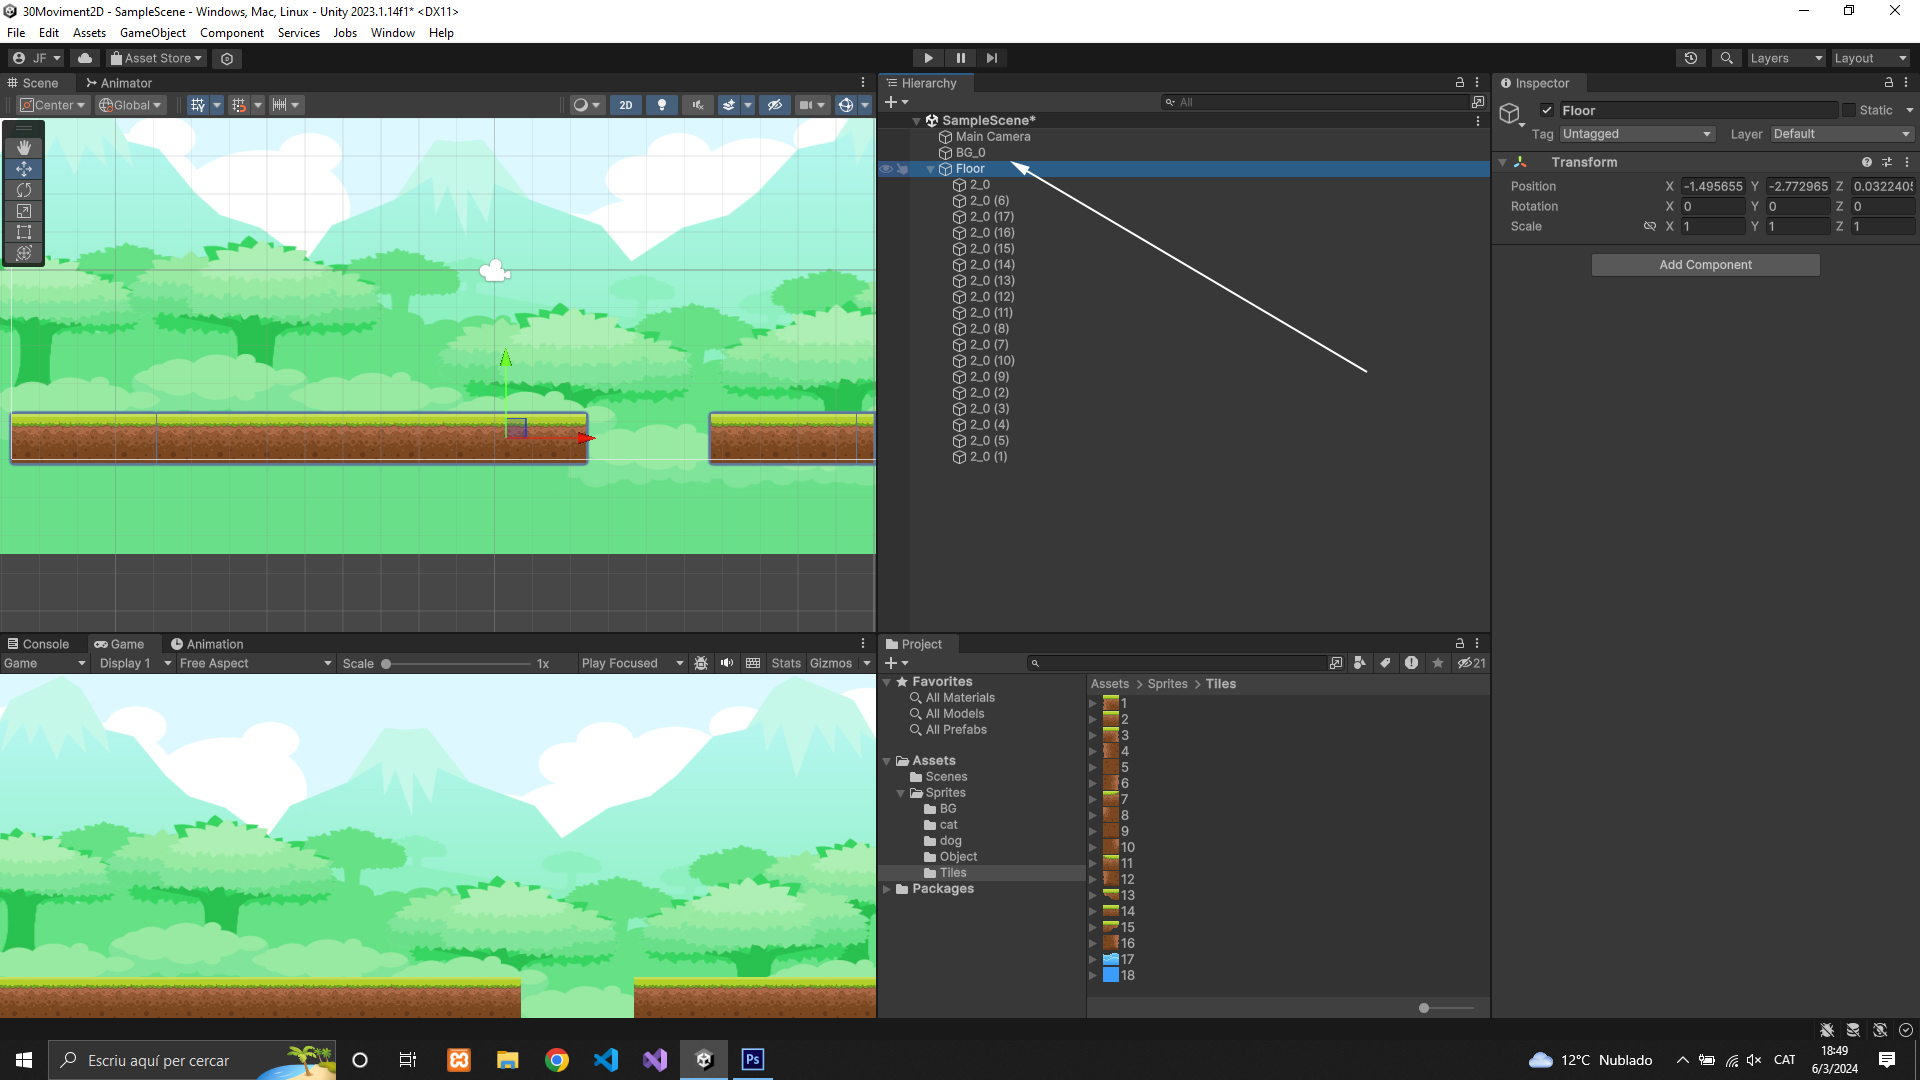Image resolution: width=1920 pixels, height=1080 pixels.
Task: Select the Rect transform tool
Action: [x=24, y=232]
